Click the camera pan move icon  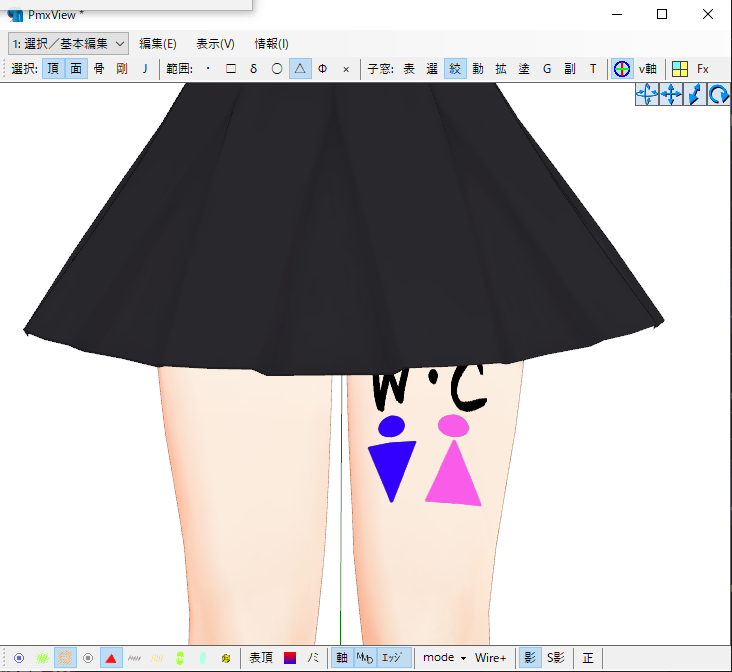(x=671, y=94)
